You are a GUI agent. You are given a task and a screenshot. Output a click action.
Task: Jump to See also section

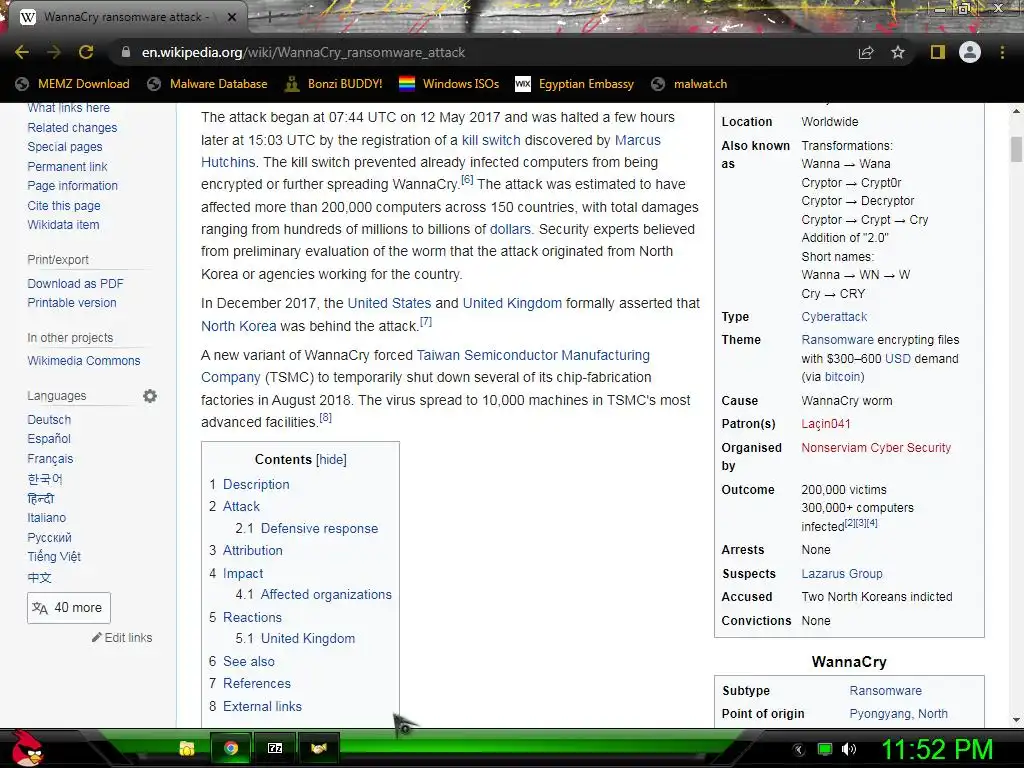point(249,662)
